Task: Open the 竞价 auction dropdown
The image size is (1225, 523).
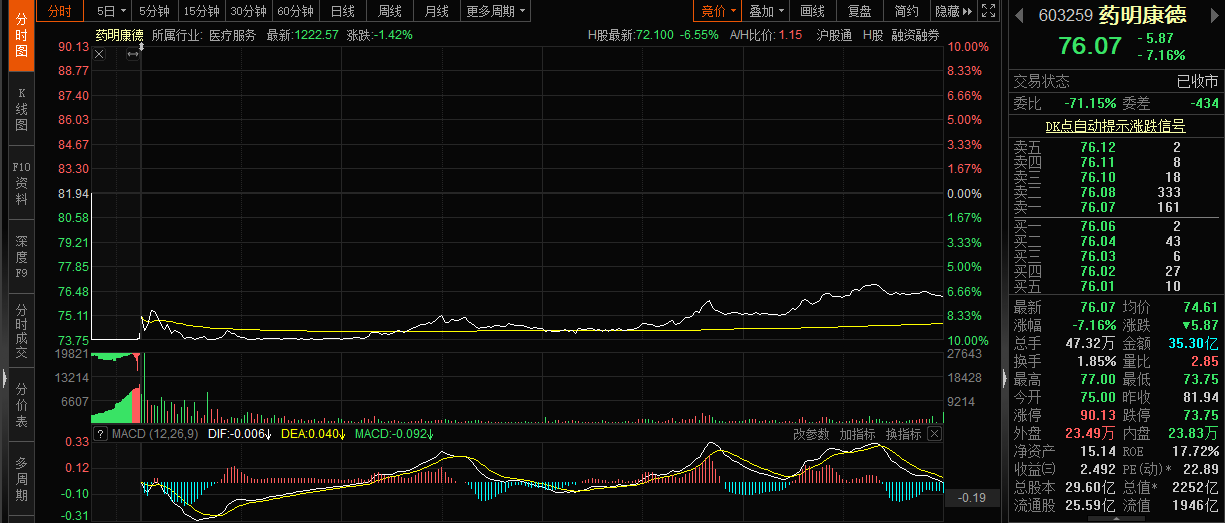Action: point(718,12)
